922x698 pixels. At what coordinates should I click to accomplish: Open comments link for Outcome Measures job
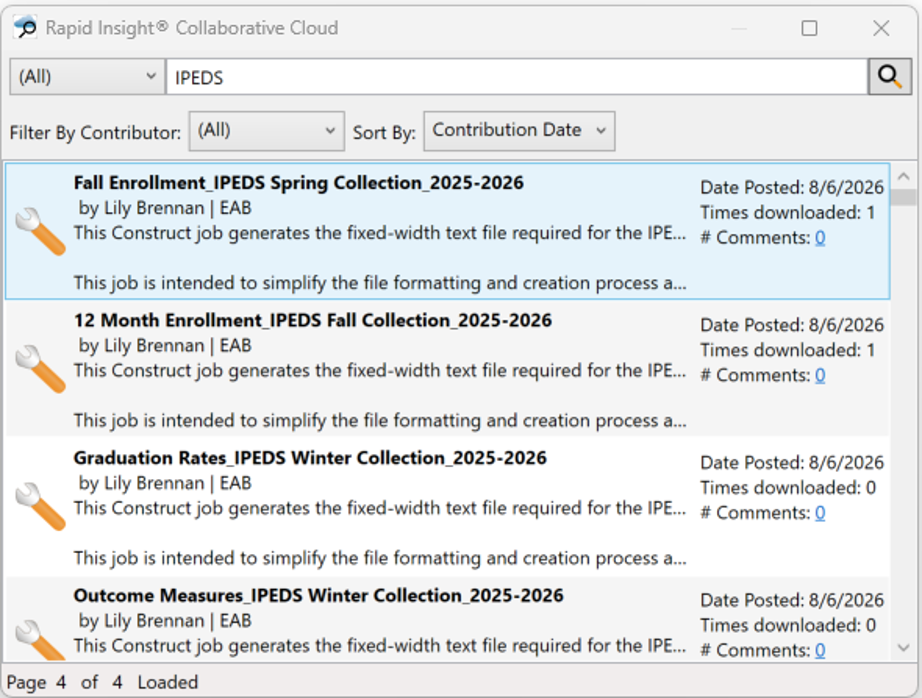click(820, 650)
